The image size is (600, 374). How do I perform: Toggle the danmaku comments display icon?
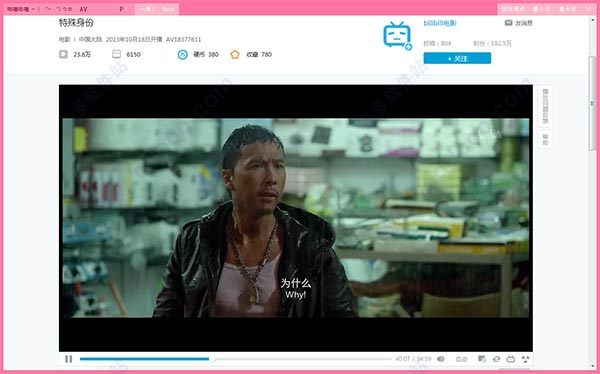pyautogui.click(x=482, y=359)
